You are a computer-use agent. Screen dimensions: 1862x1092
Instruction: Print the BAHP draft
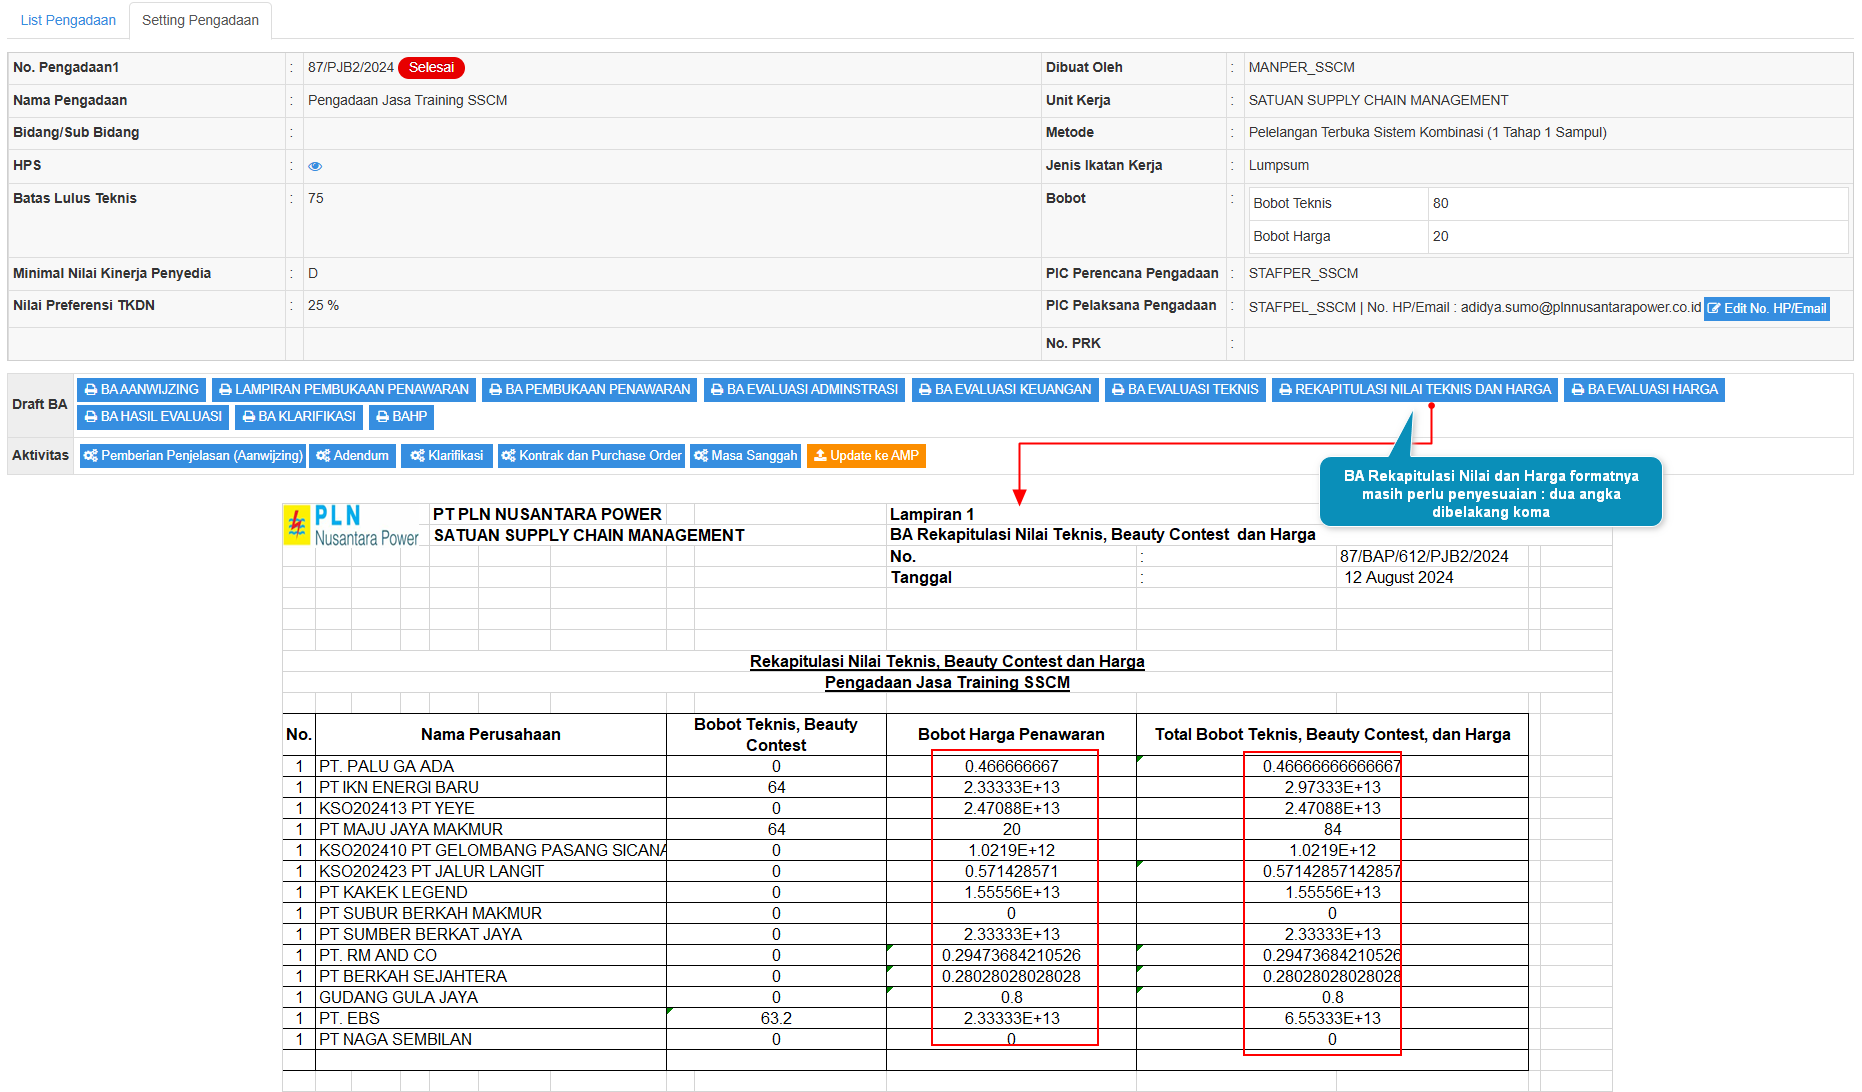[x=401, y=417]
